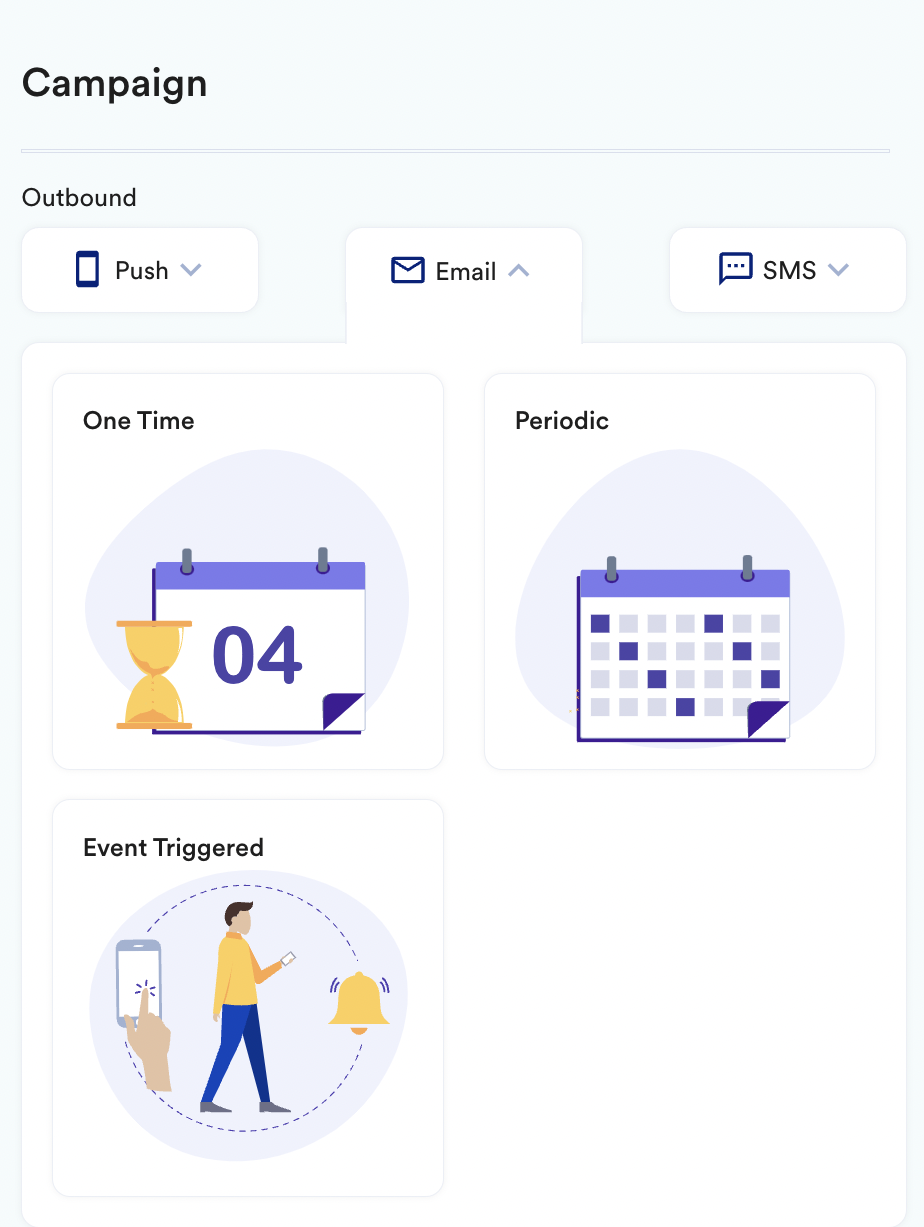Expand the SMS dropdown chevron
Image resolution: width=924 pixels, height=1227 pixels.
[838, 270]
